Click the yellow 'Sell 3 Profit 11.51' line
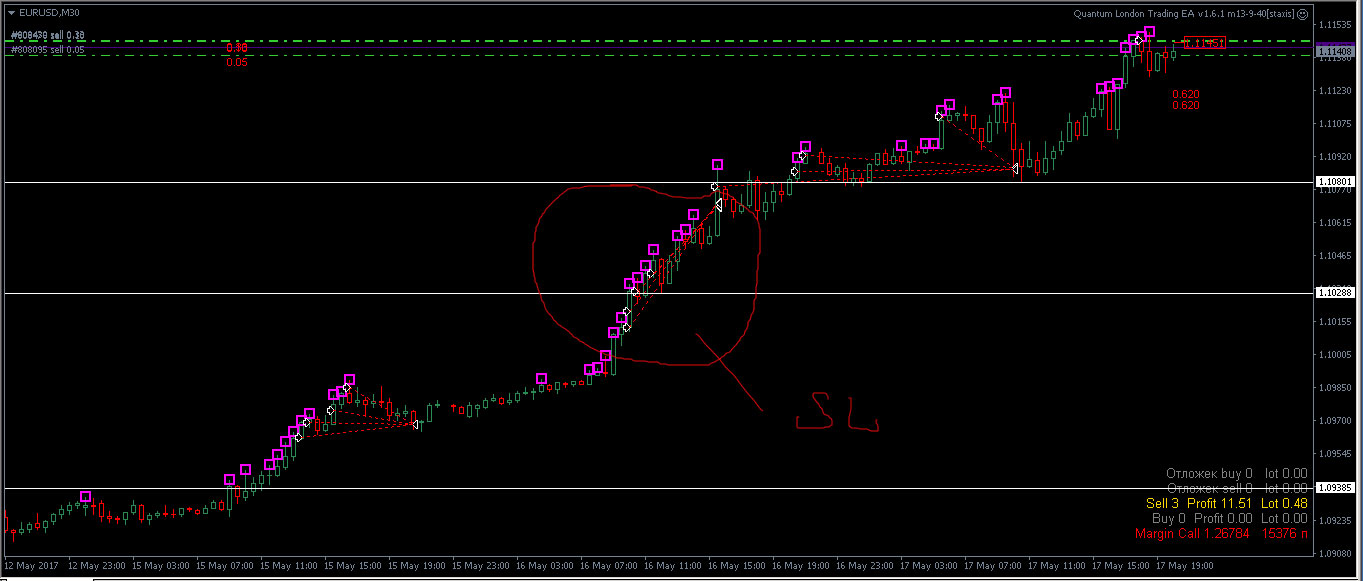Image resolution: width=1363 pixels, height=581 pixels. (x=1227, y=503)
